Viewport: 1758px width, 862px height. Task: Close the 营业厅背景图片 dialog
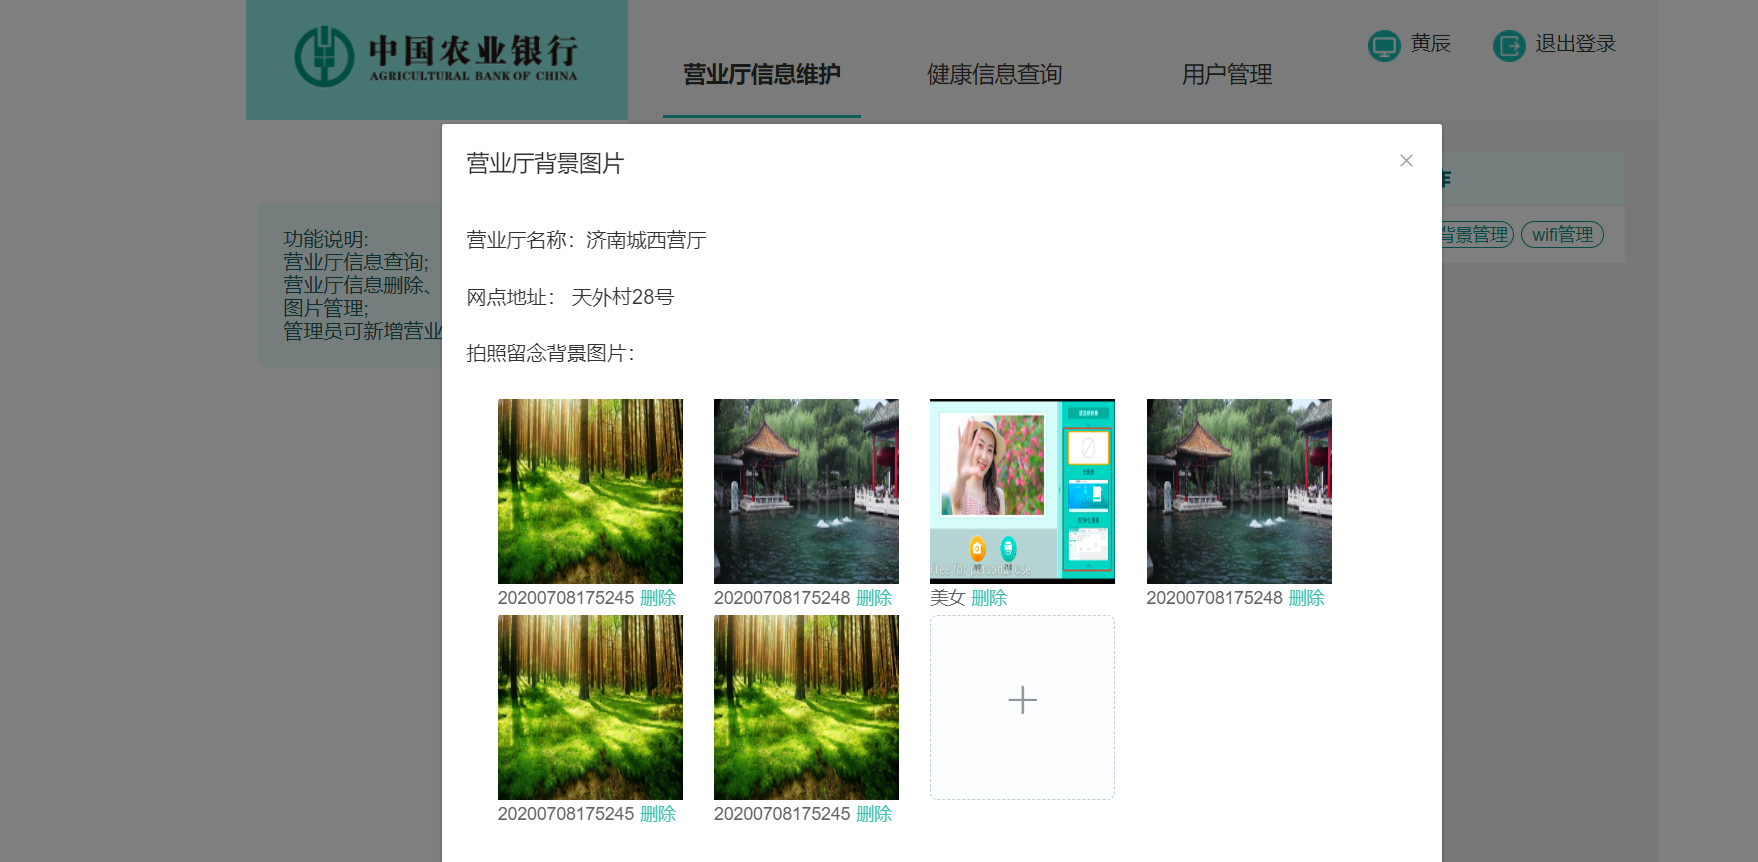(x=1406, y=161)
